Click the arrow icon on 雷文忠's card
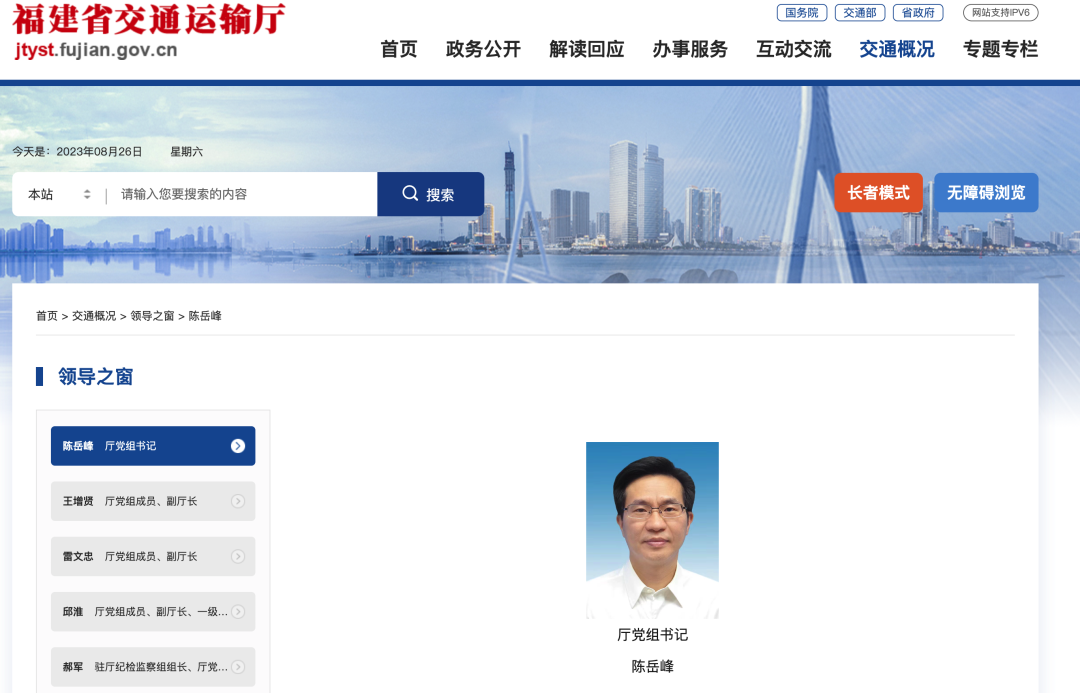 [x=237, y=556]
